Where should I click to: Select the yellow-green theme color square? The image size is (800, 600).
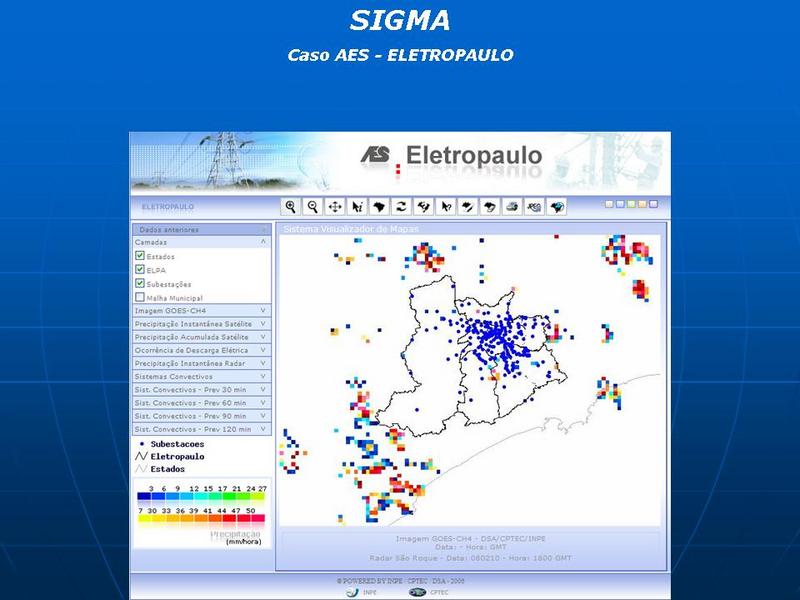coord(631,204)
